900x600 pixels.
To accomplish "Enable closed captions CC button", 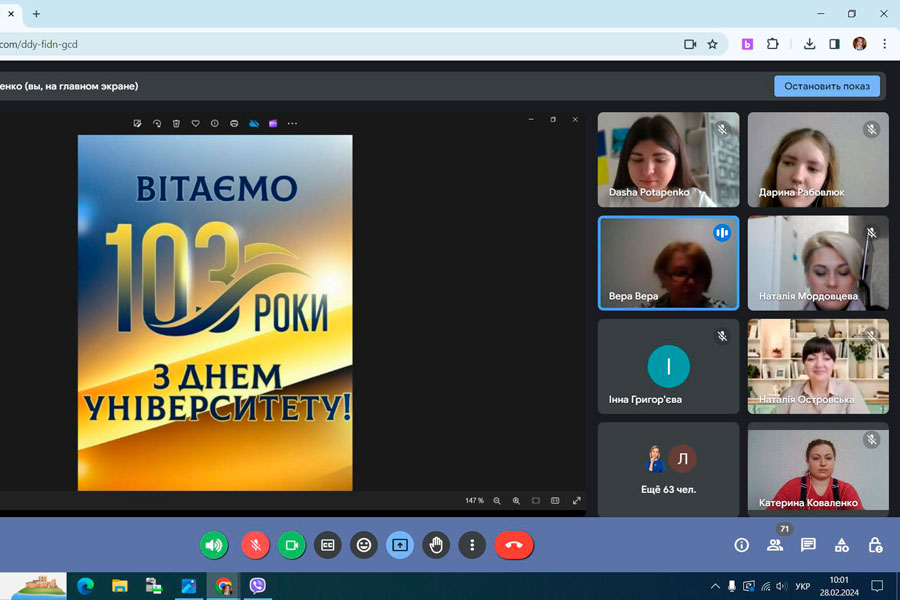I will (x=328, y=545).
